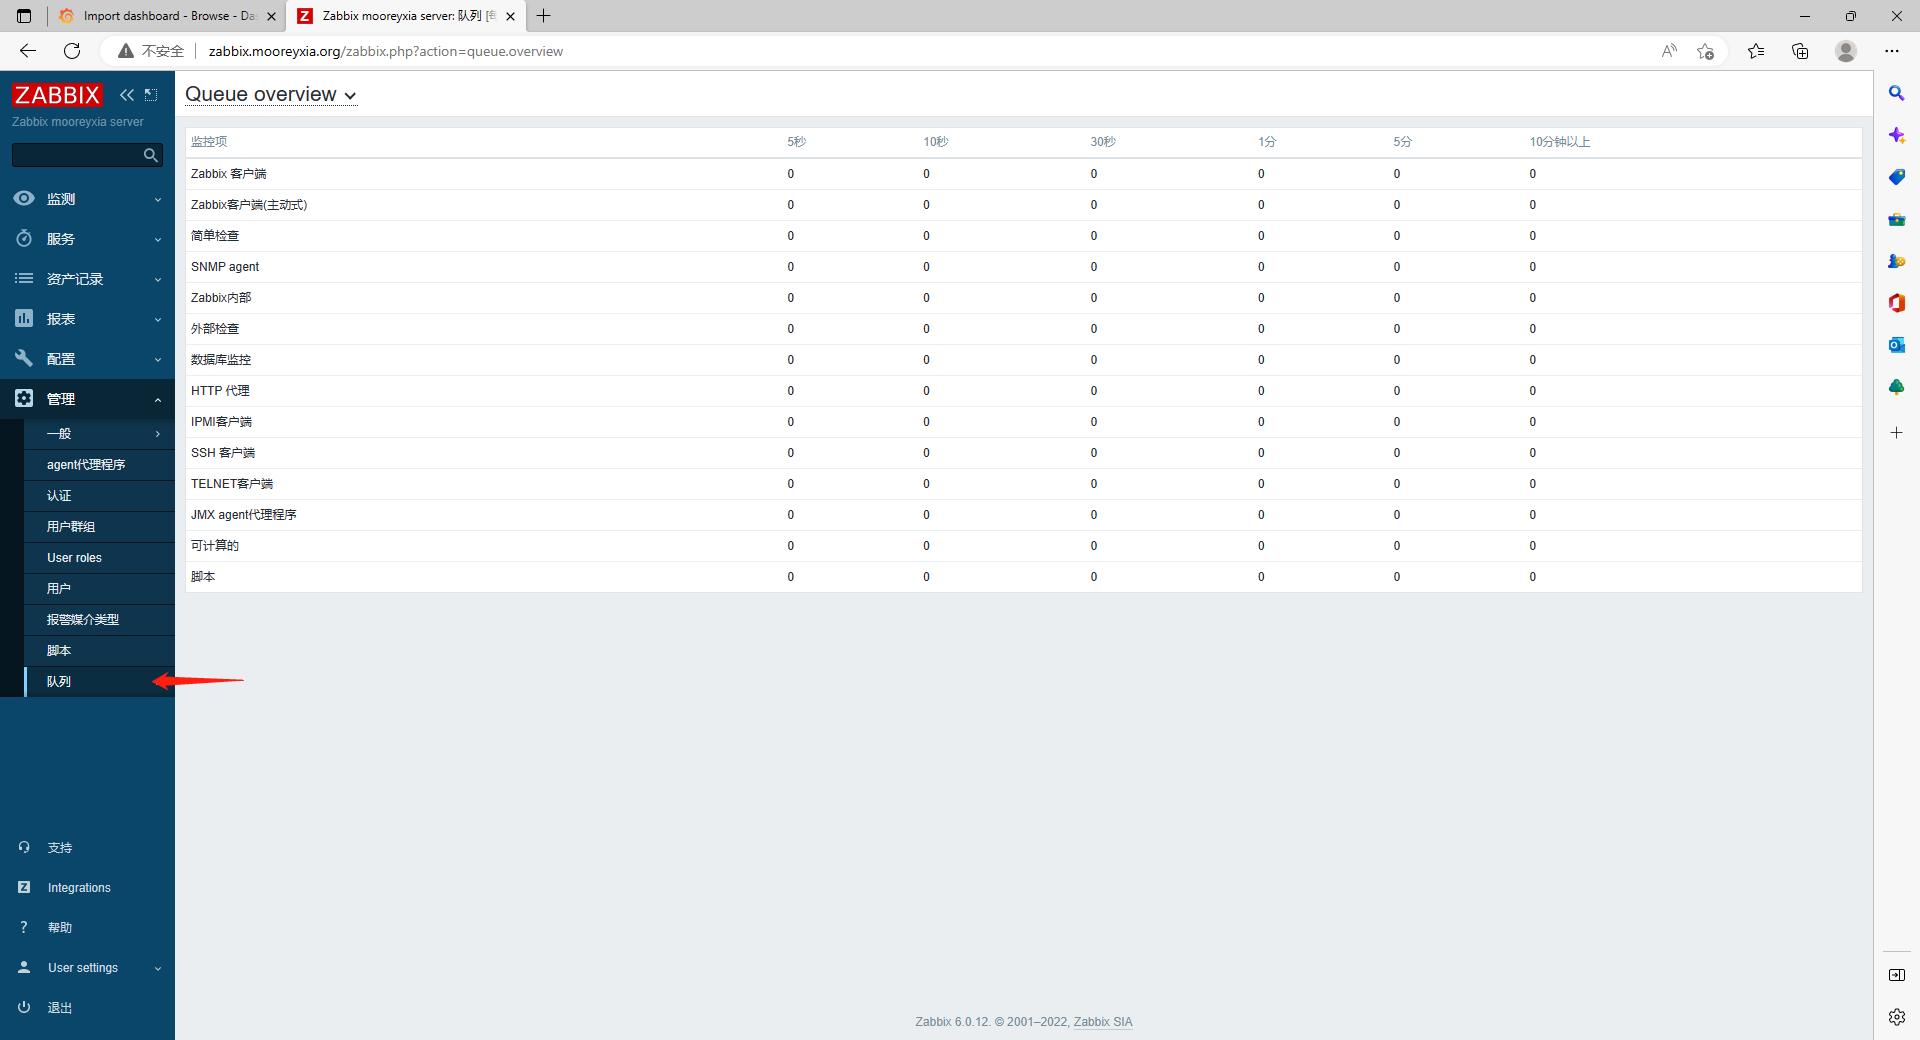Image resolution: width=1920 pixels, height=1040 pixels.
Task: Expand the 资产记录 inventory menu
Action: 87,279
